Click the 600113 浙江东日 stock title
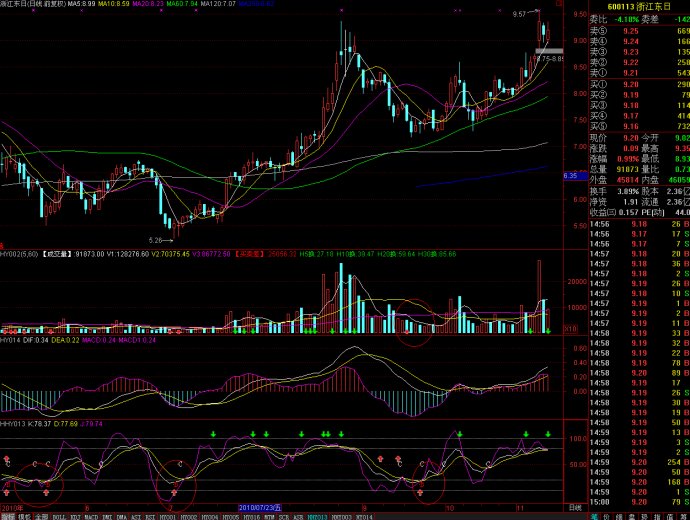The width and height of the screenshot is (690, 520). pos(640,5)
